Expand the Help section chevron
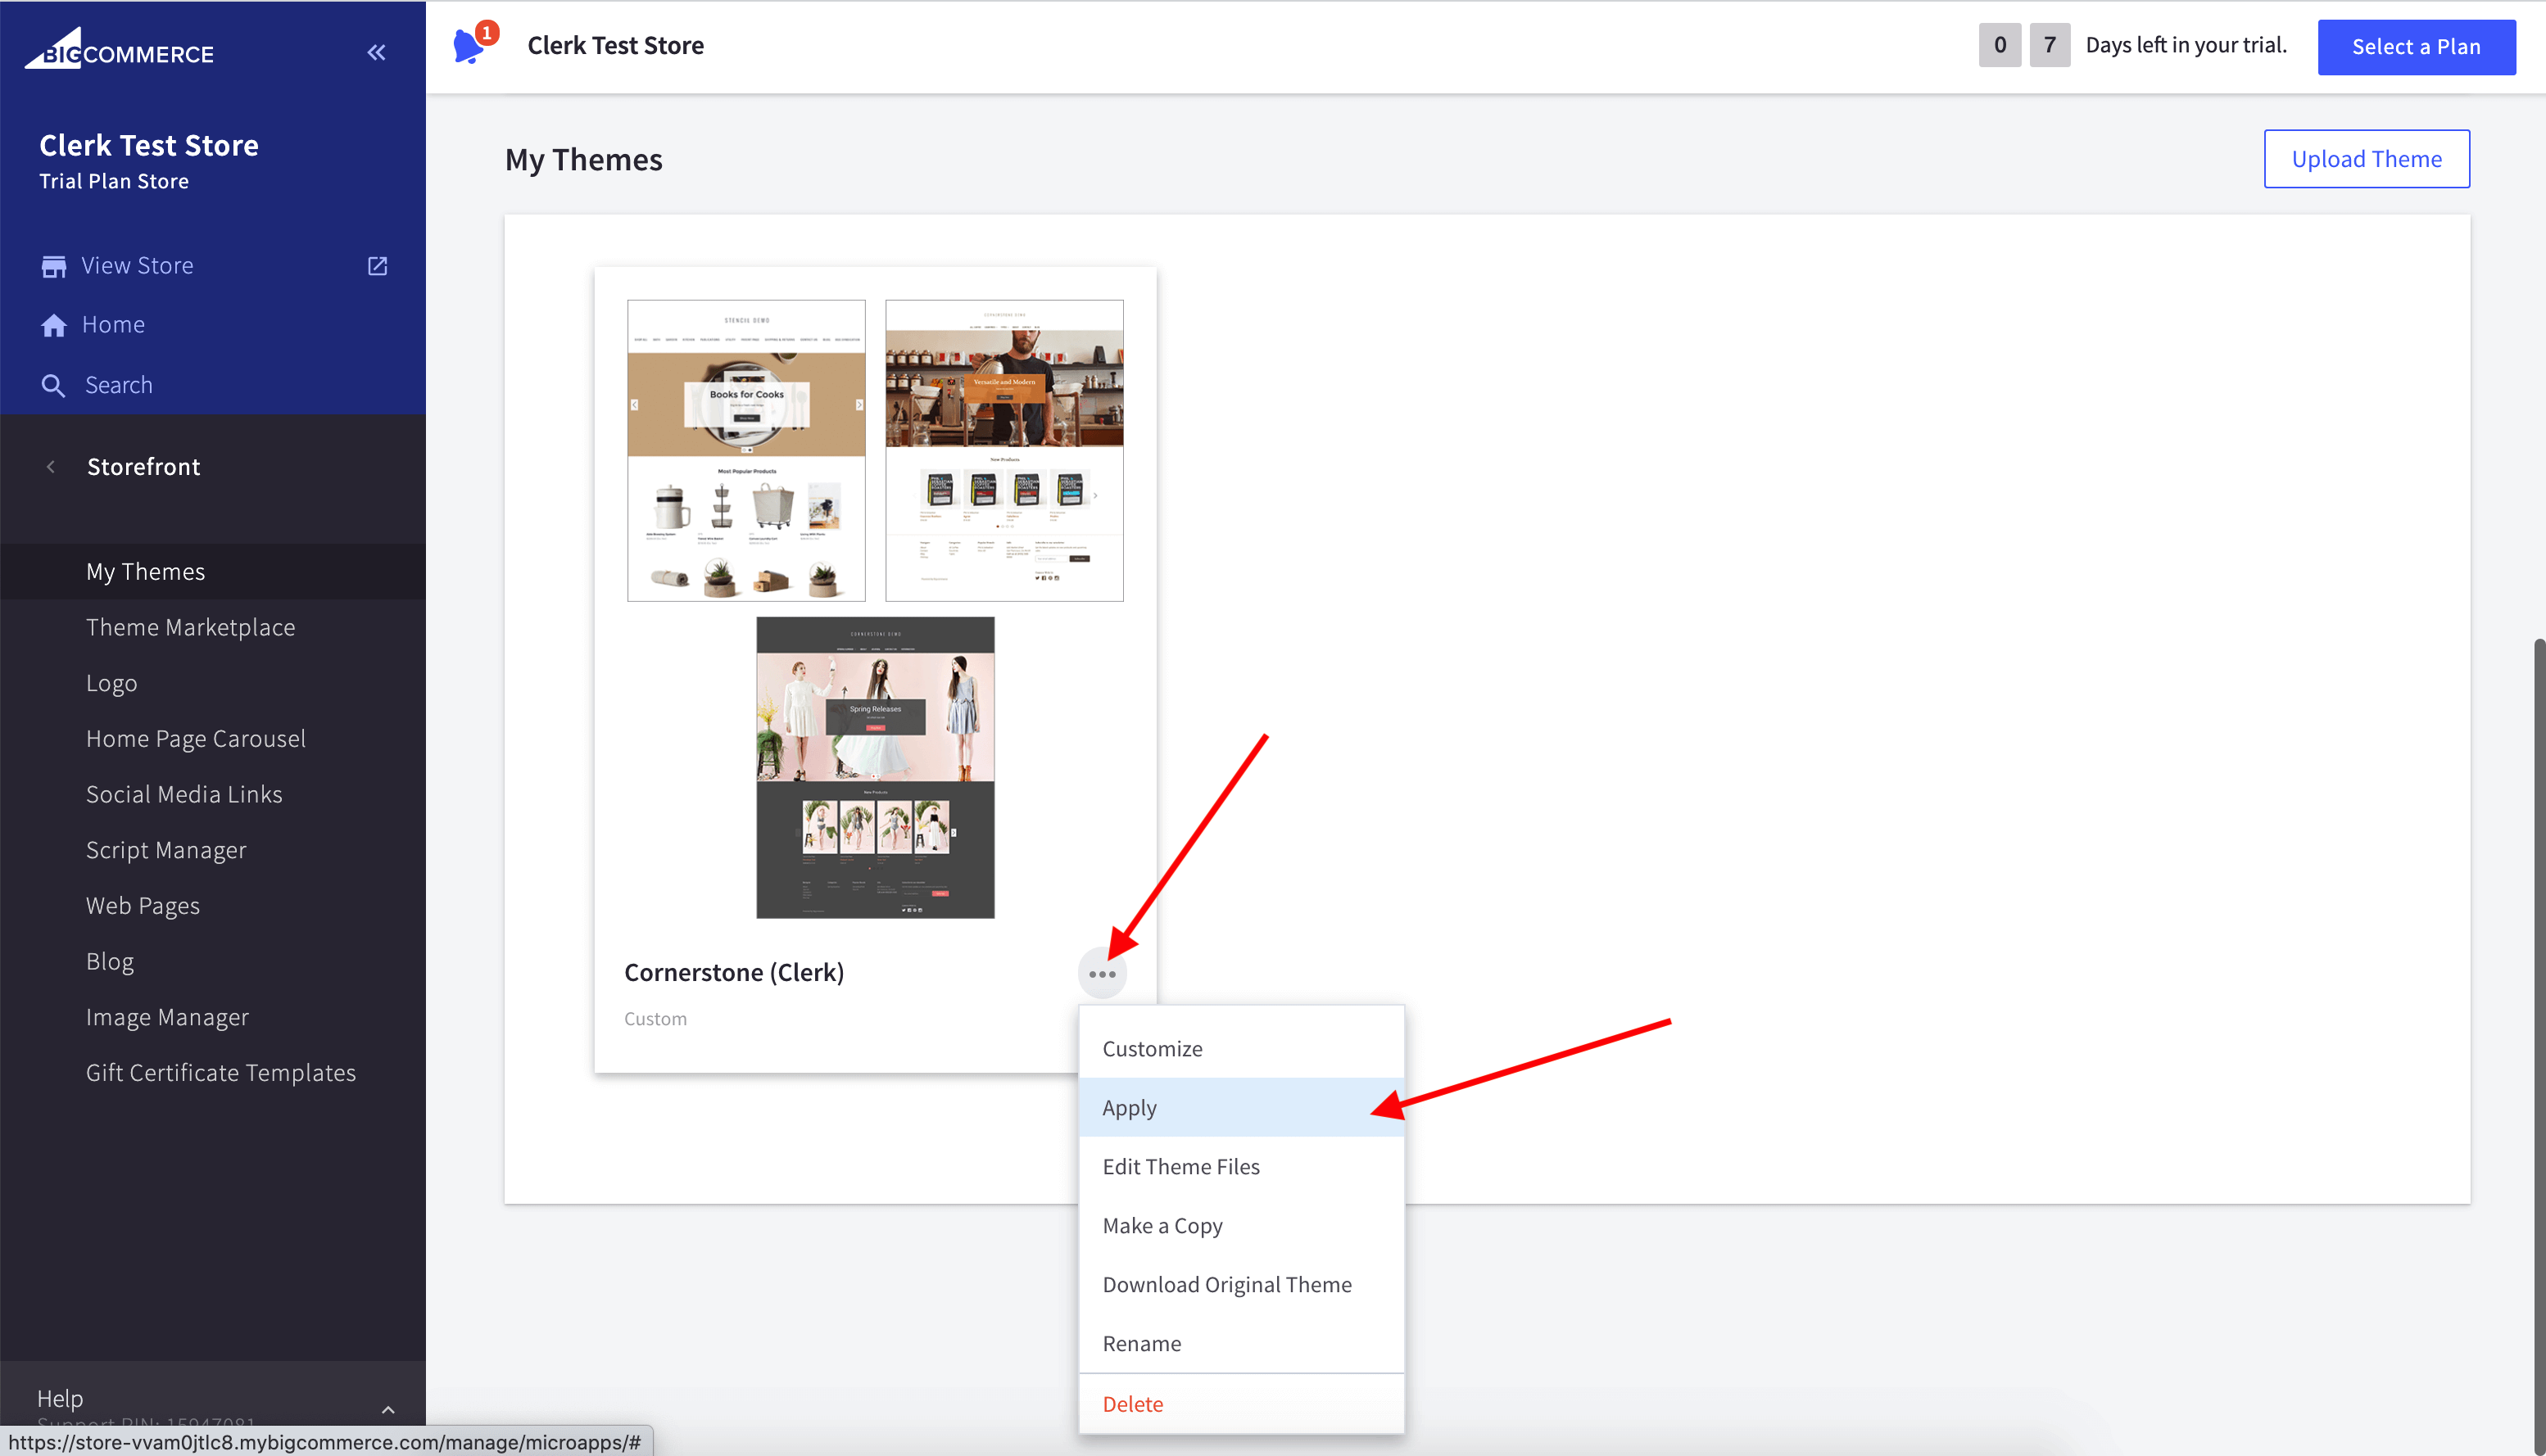This screenshot has width=2546, height=1456. tap(388, 1409)
